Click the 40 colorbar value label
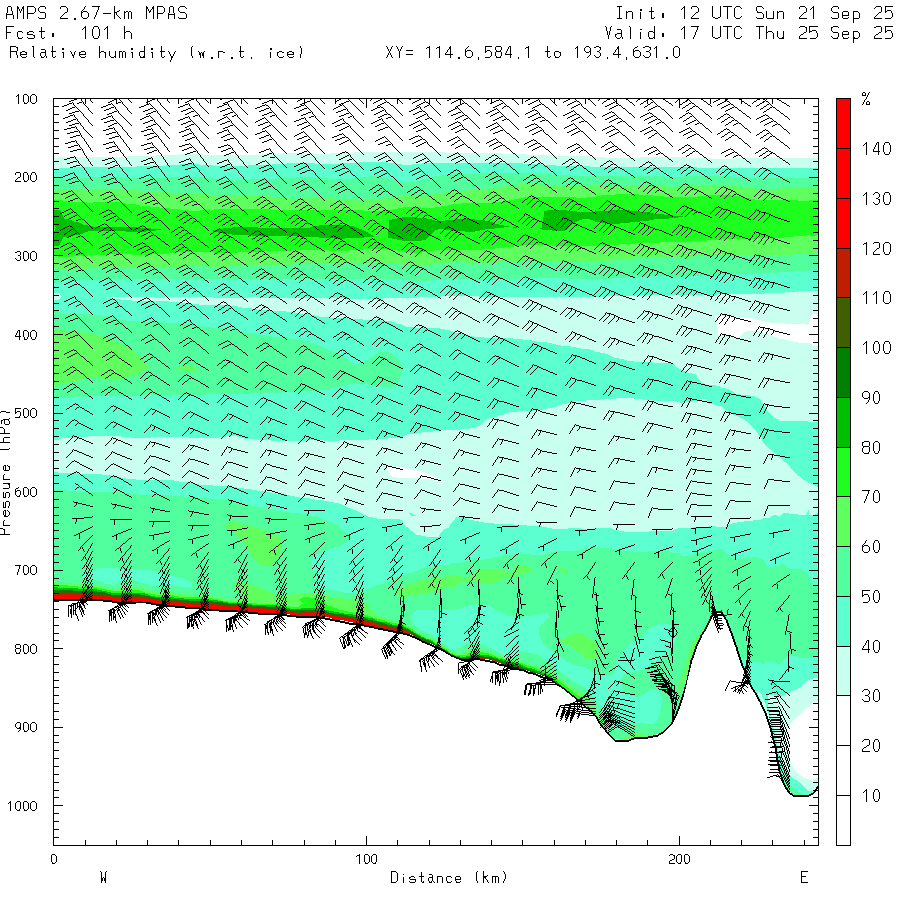900x900 pixels. (x=871, y=647)
